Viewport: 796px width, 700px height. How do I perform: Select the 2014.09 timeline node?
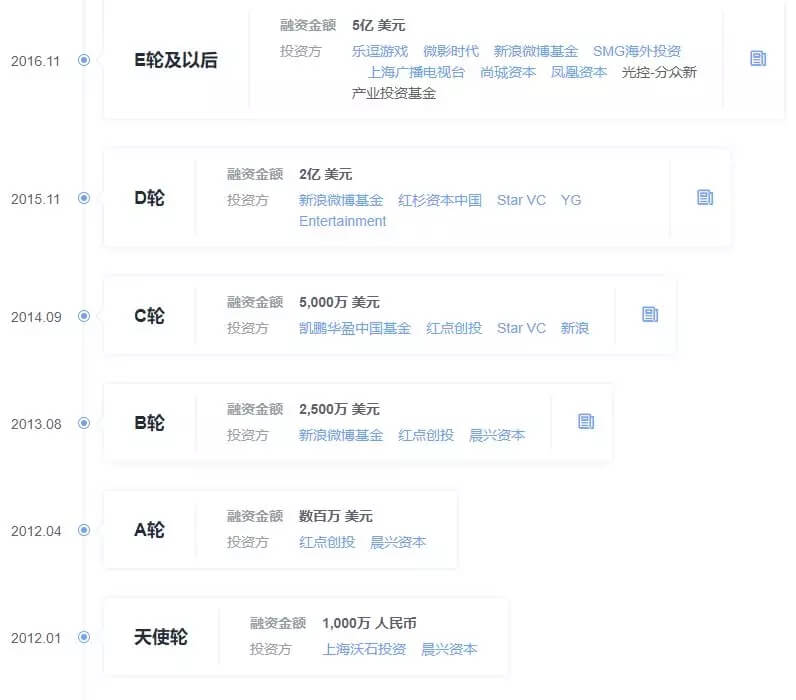point(84,316)
